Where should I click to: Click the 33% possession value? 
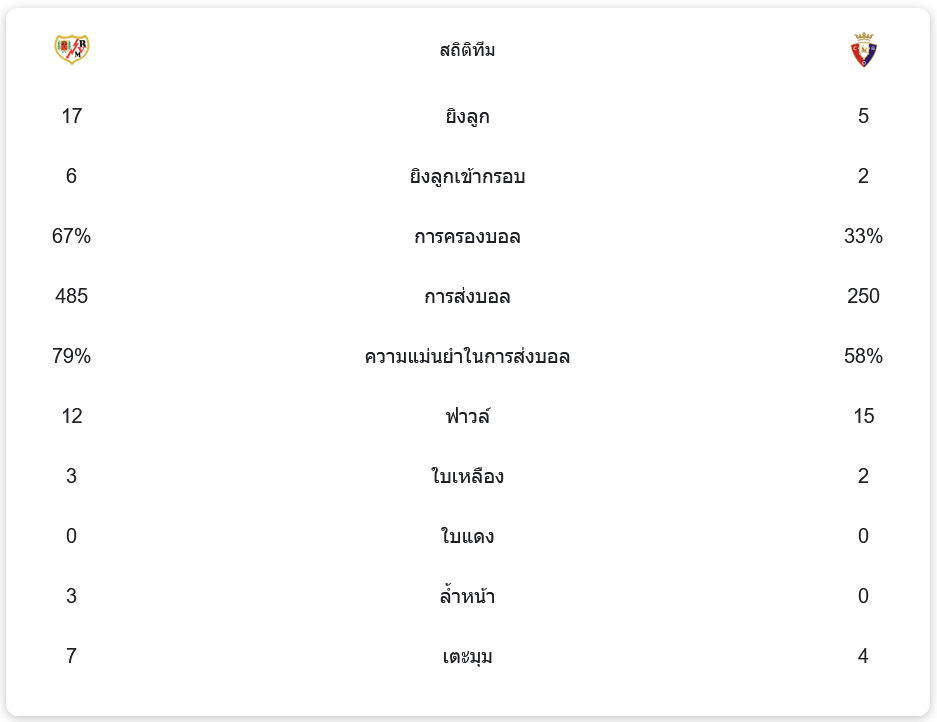(x=863, y=237)
